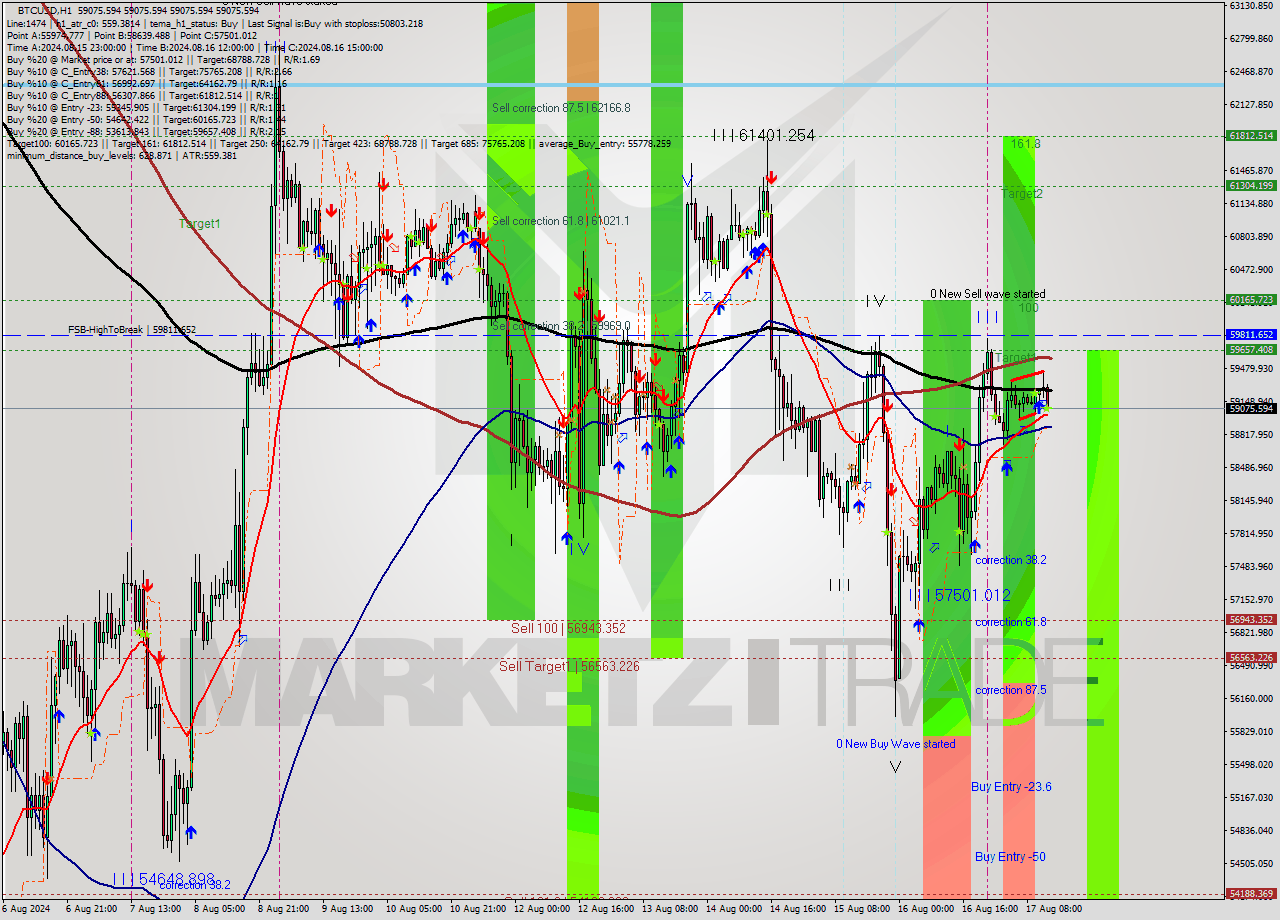Click the 'I I I 61401.254' wave label
This screenshot has width=1280, height=920.
764,135
